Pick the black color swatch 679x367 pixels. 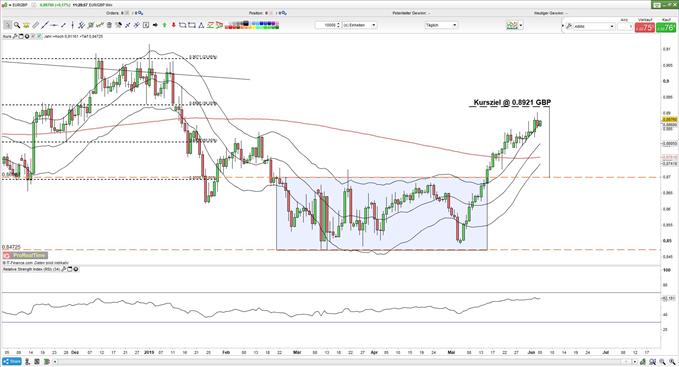(246, 23)
